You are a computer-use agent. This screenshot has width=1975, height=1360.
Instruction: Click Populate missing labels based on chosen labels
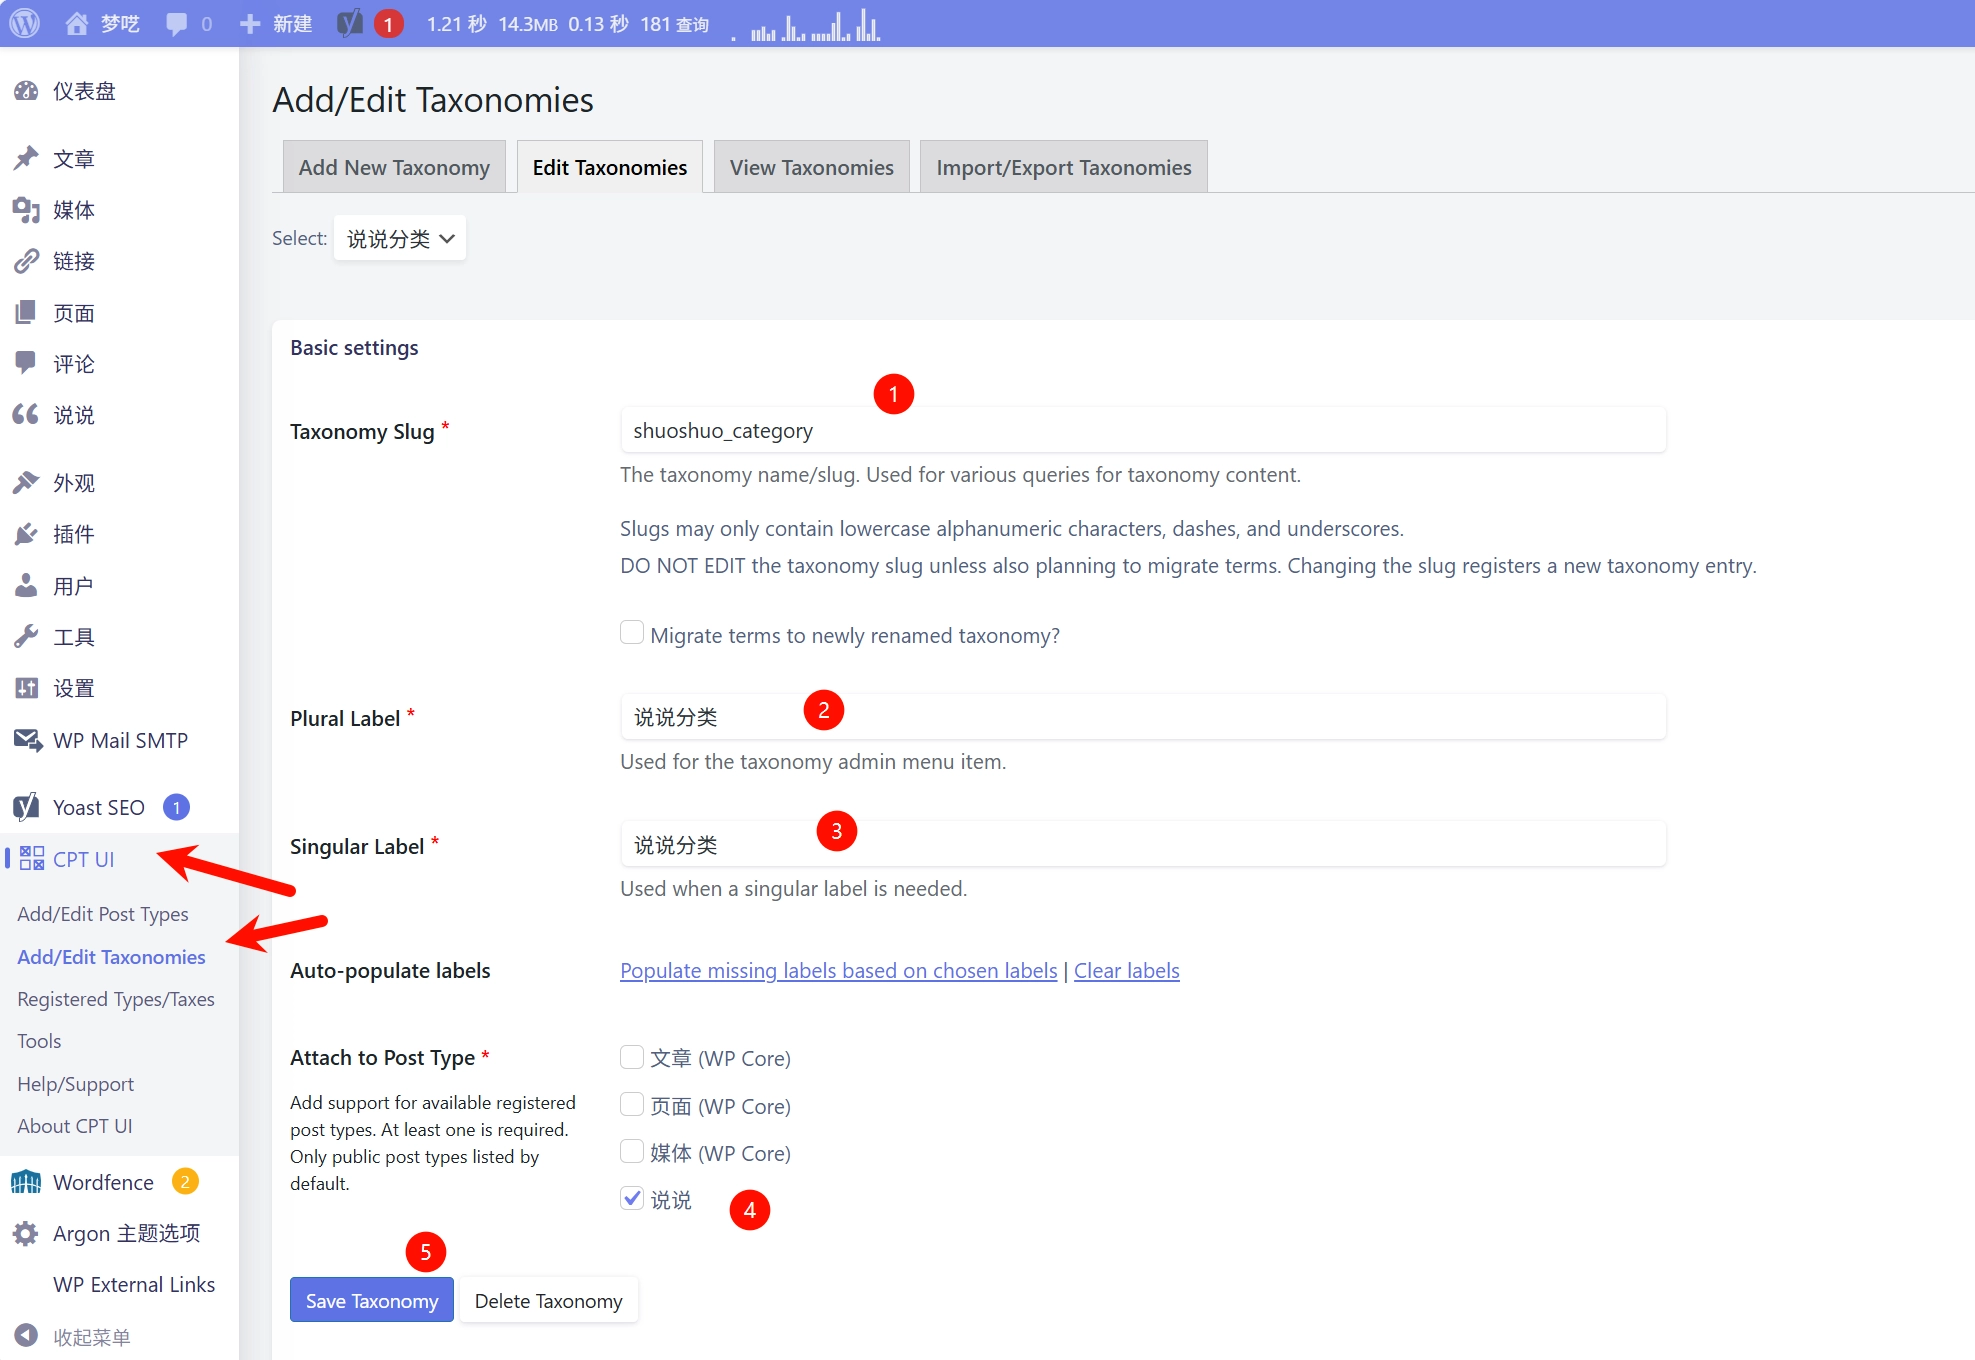point(838,970)
